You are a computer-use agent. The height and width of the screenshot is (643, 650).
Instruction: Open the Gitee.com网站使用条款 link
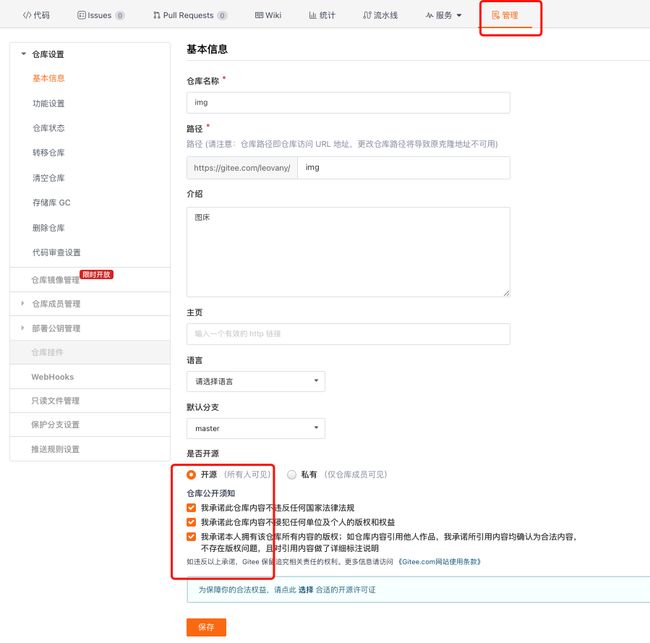click(x=439, y=562)
